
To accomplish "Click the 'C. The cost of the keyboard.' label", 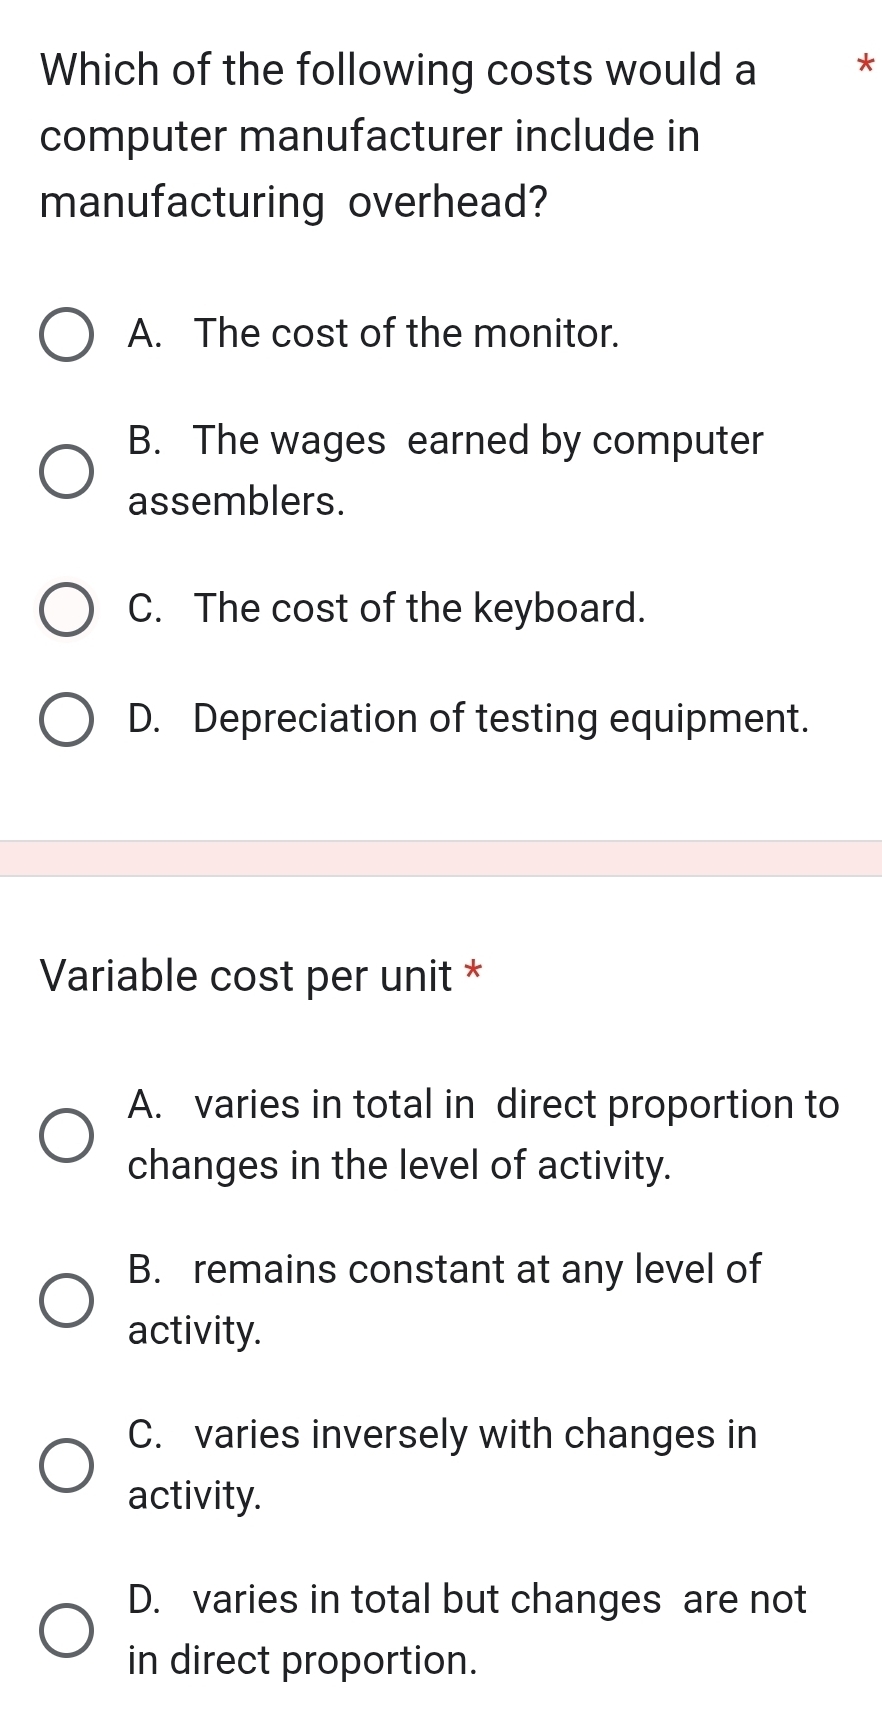I will click(x=387, y=608).
